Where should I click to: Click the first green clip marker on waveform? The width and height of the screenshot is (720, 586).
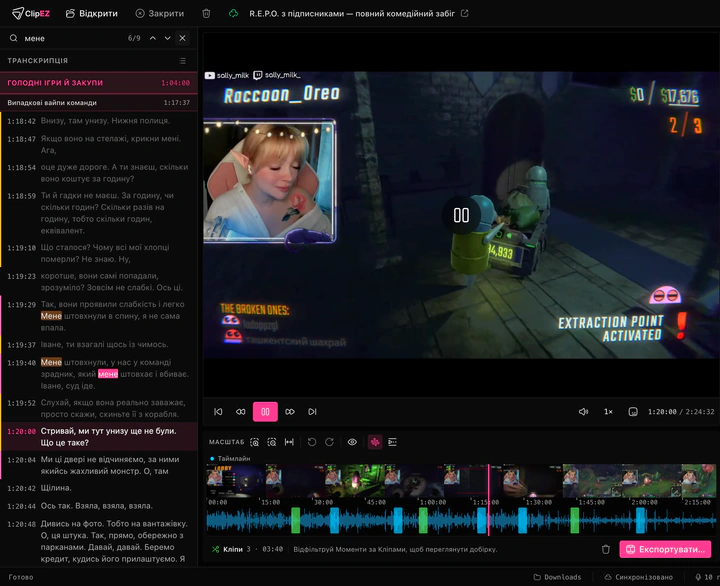296,520
